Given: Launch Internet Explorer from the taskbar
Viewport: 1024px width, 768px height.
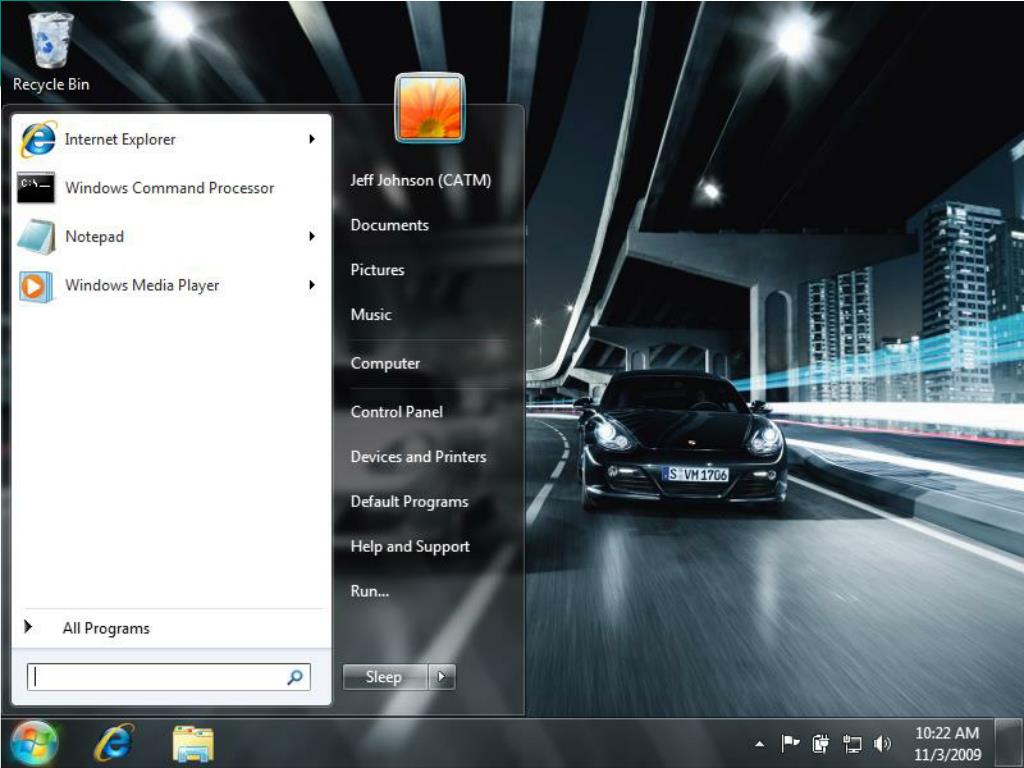Looking at the screenshot, I should [x=114, y=743].
